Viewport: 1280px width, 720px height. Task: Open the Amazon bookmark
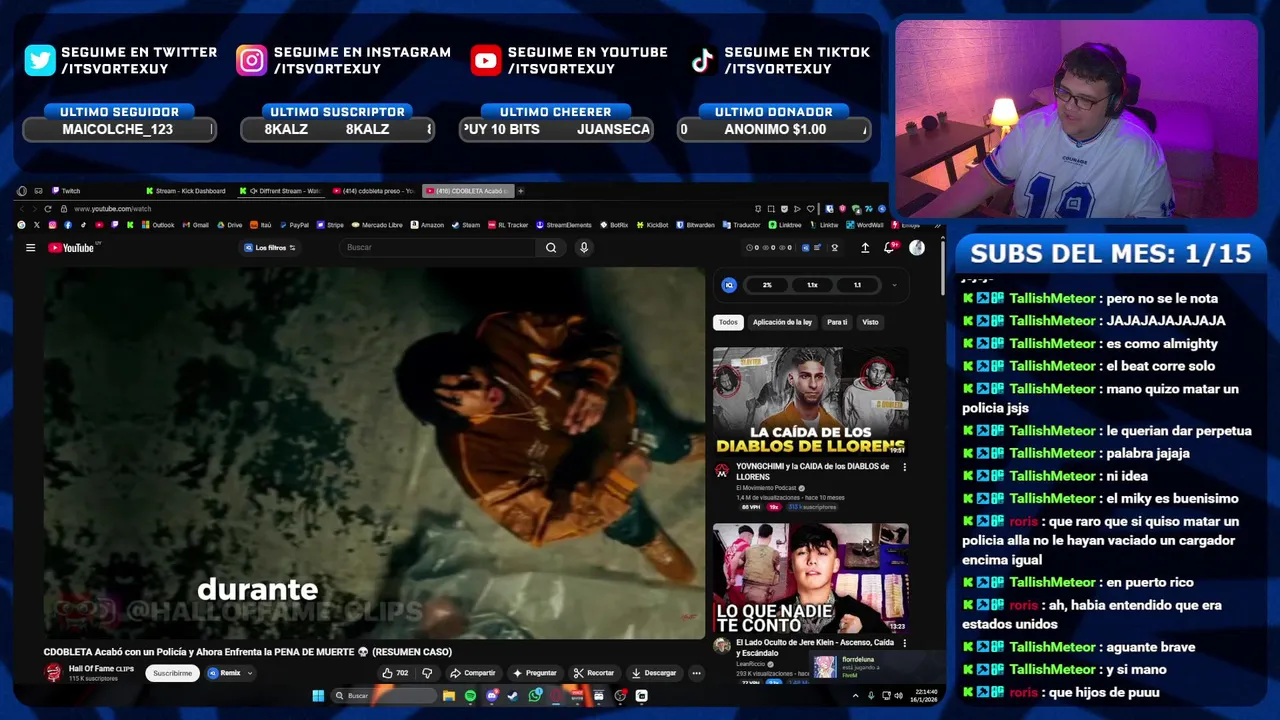427,225
